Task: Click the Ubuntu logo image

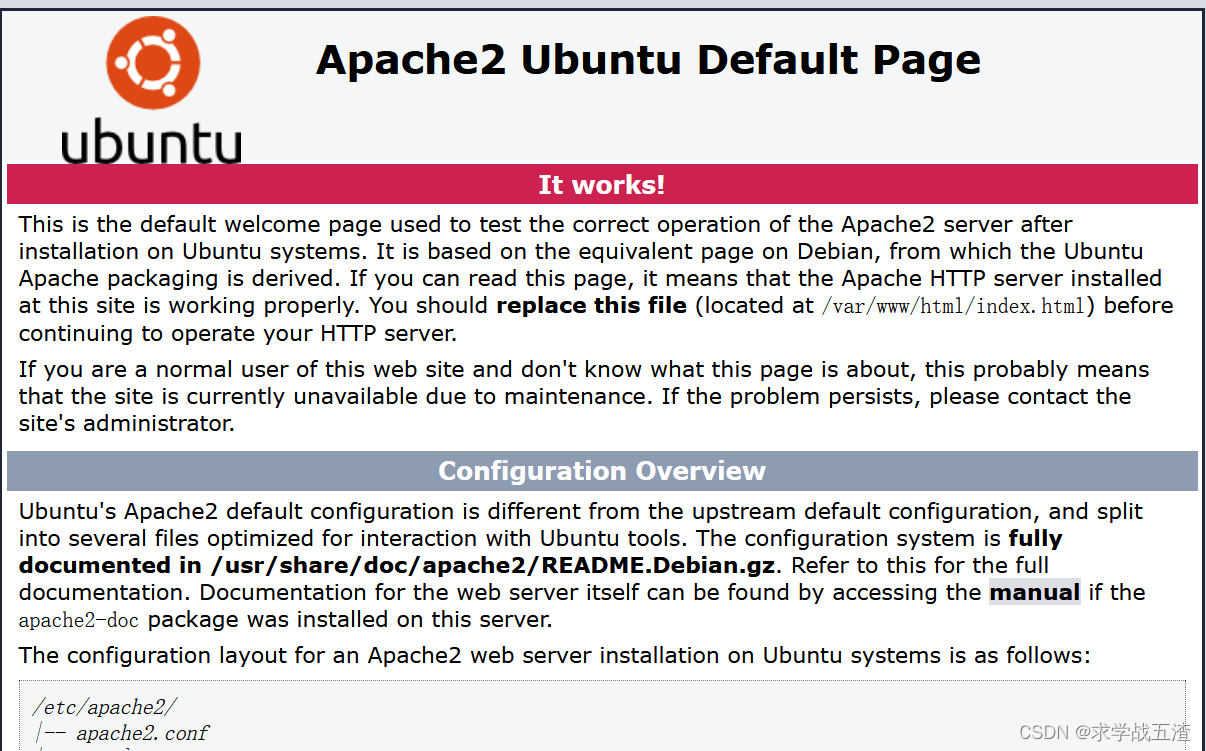Action: pos(151,90)
